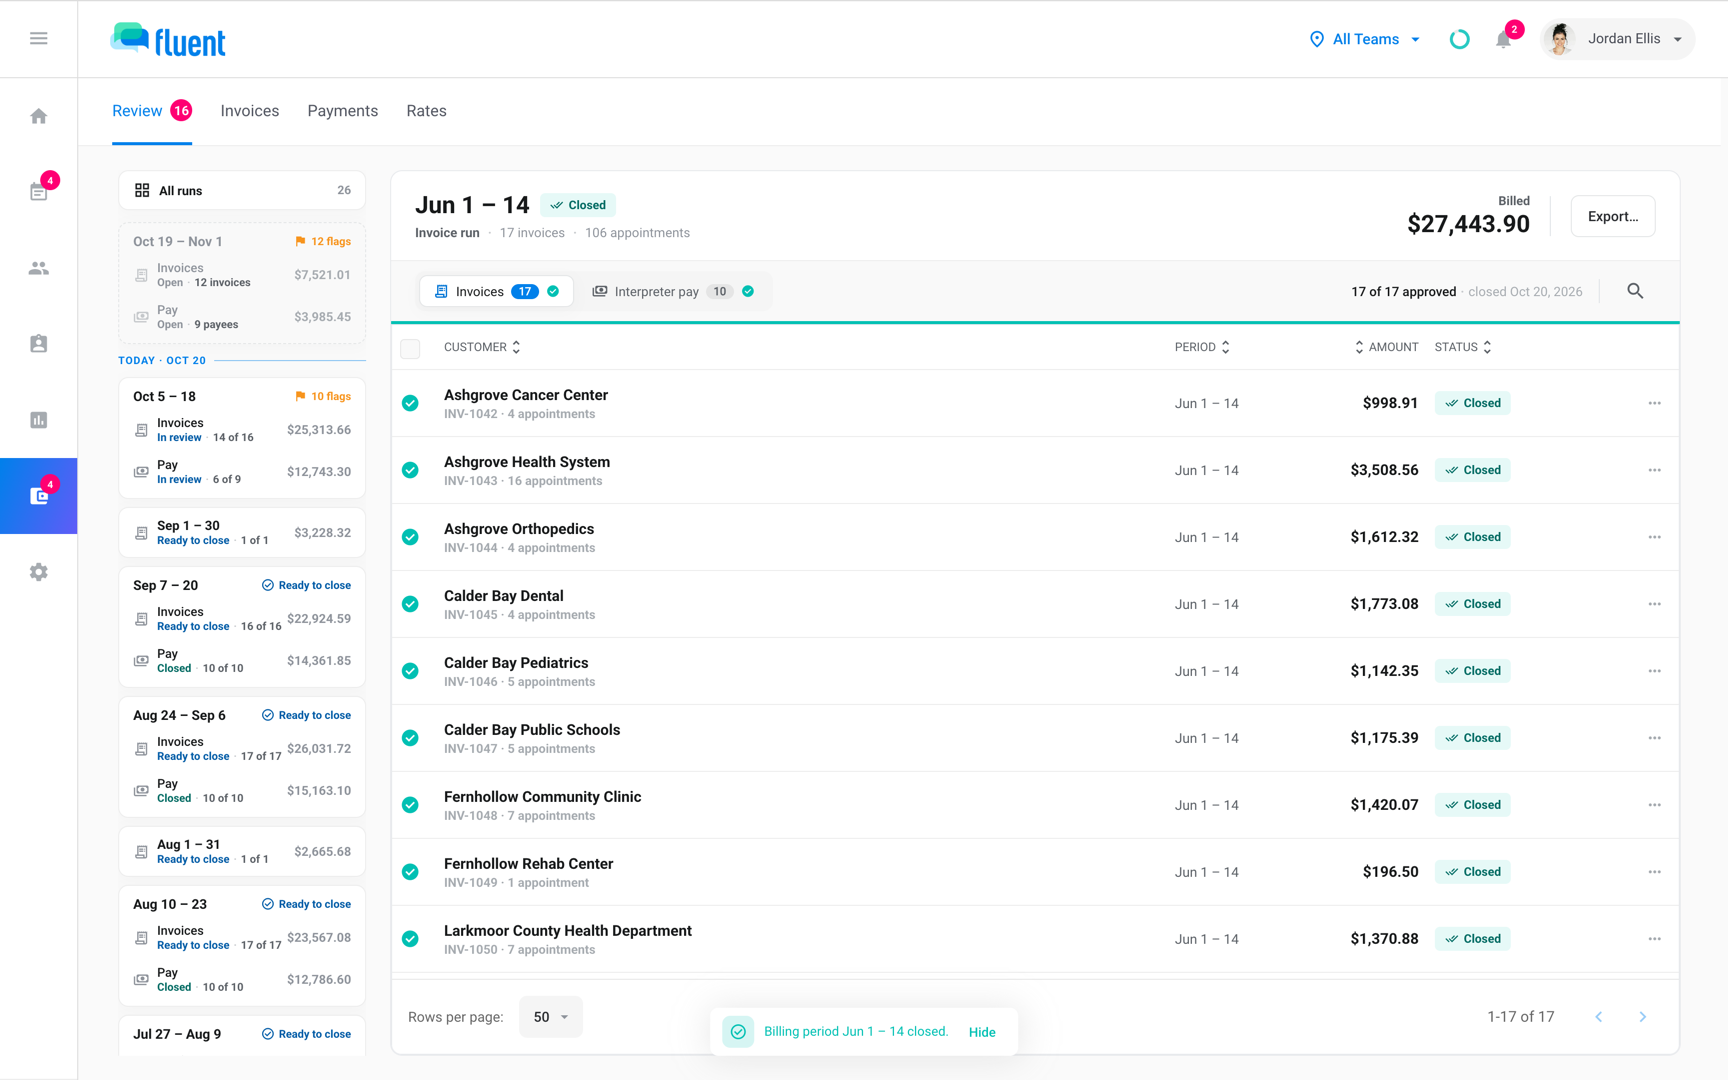The width and height of the screenshot is (1728, 1080).
Task: Select All runs in the list
Action: coord(242,190)
